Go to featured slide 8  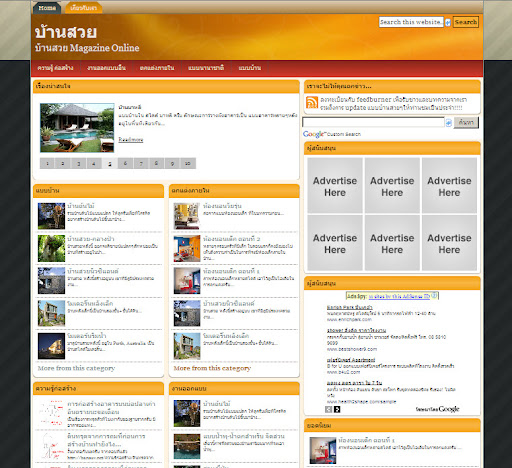click(156, 163)
